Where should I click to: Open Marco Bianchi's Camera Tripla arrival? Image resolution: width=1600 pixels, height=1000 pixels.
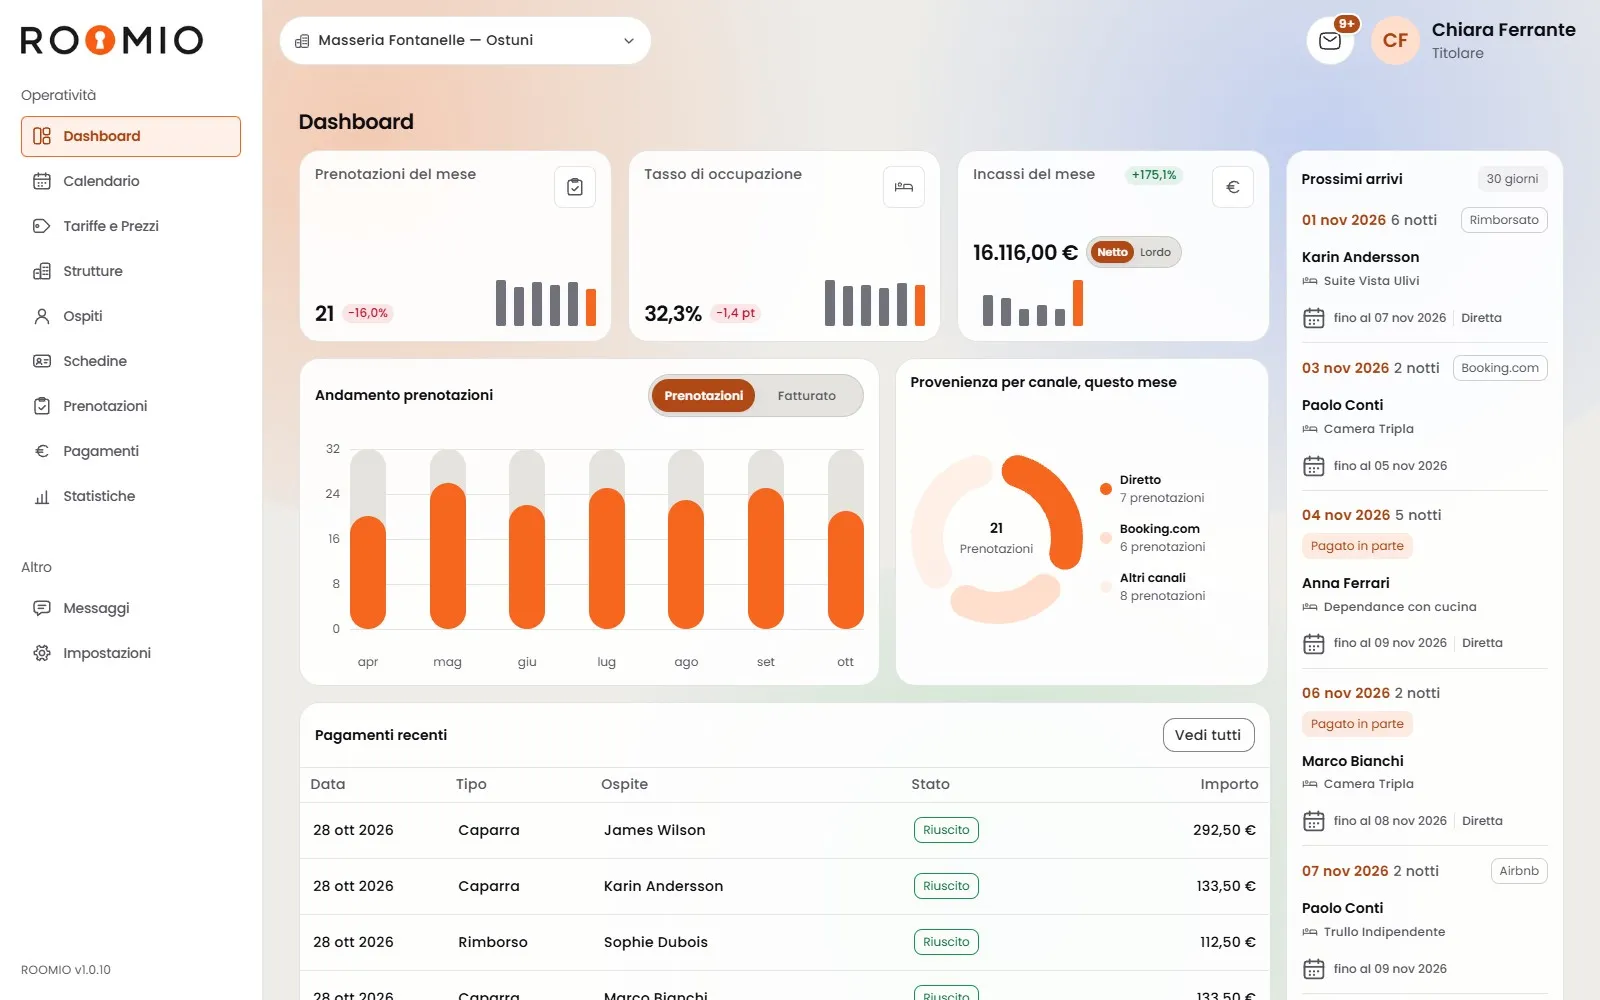pos(1424,758)
